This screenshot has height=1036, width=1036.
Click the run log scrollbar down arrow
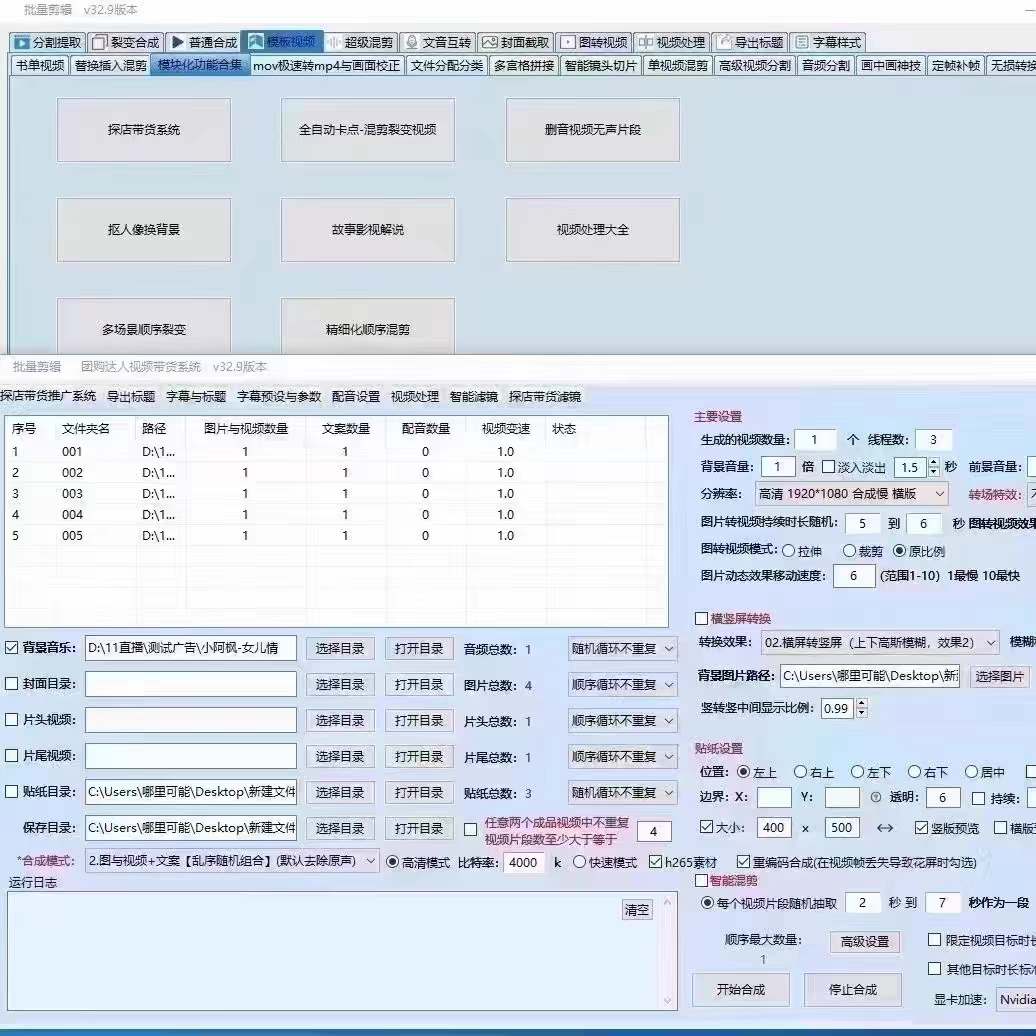[x=667, y=1001]
